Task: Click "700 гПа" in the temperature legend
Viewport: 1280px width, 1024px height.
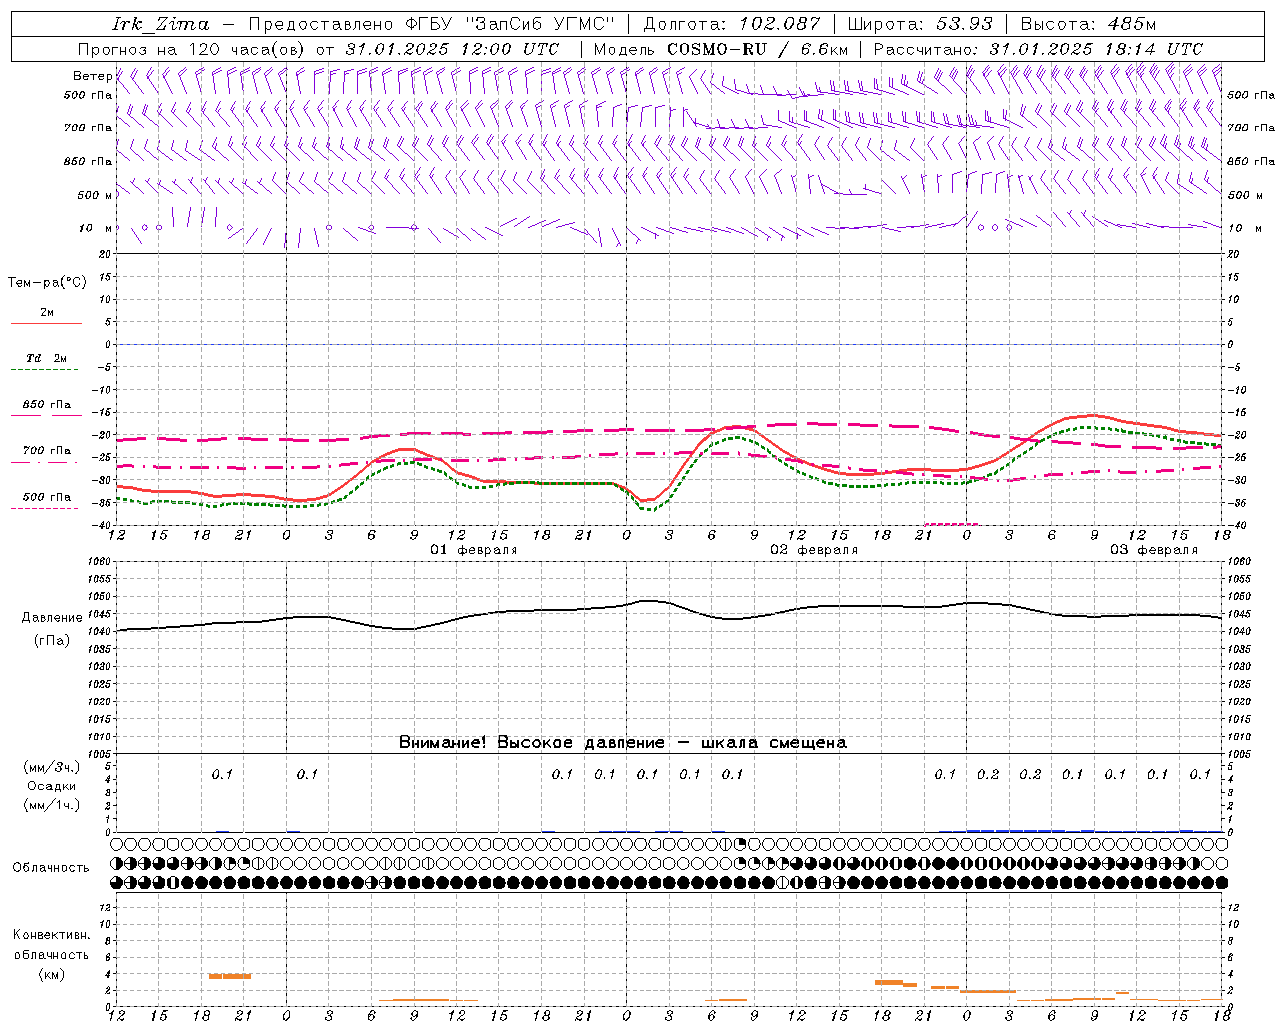Action: pyautogui.click(x=47, y=451)
